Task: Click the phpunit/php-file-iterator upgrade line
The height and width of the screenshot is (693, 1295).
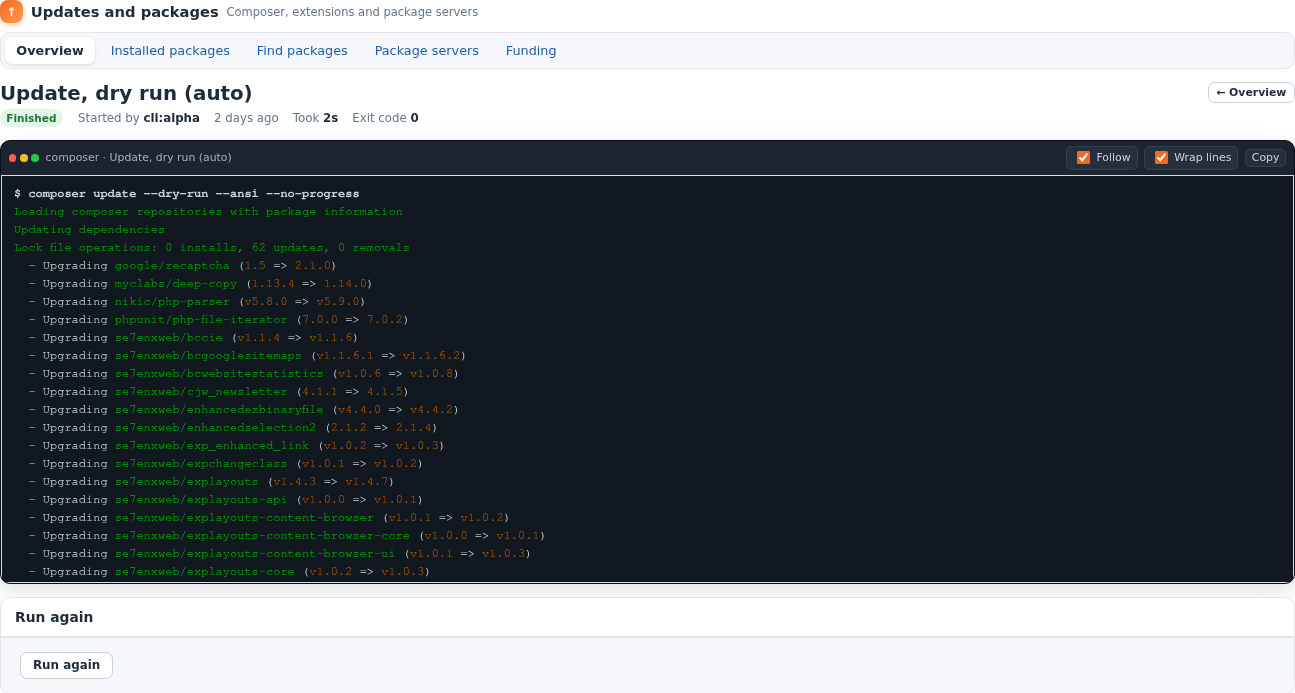Action: (x=218, y=320)
